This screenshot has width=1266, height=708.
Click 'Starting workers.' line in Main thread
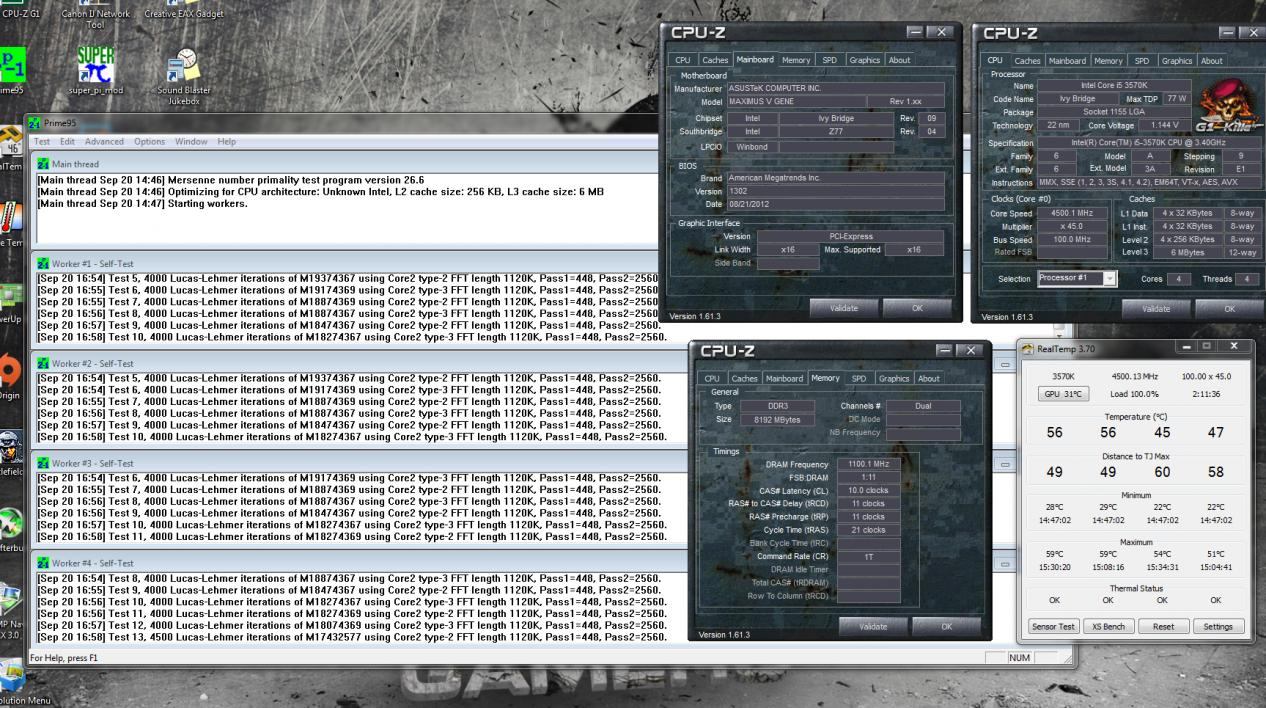click(142, 203)
